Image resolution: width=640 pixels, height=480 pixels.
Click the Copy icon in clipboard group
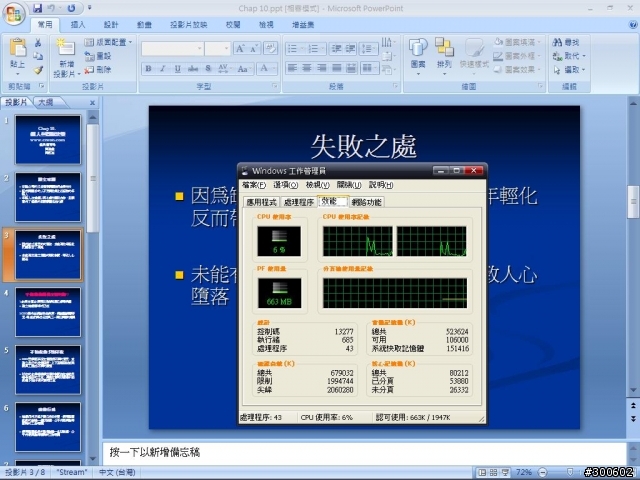coord(38,56)
